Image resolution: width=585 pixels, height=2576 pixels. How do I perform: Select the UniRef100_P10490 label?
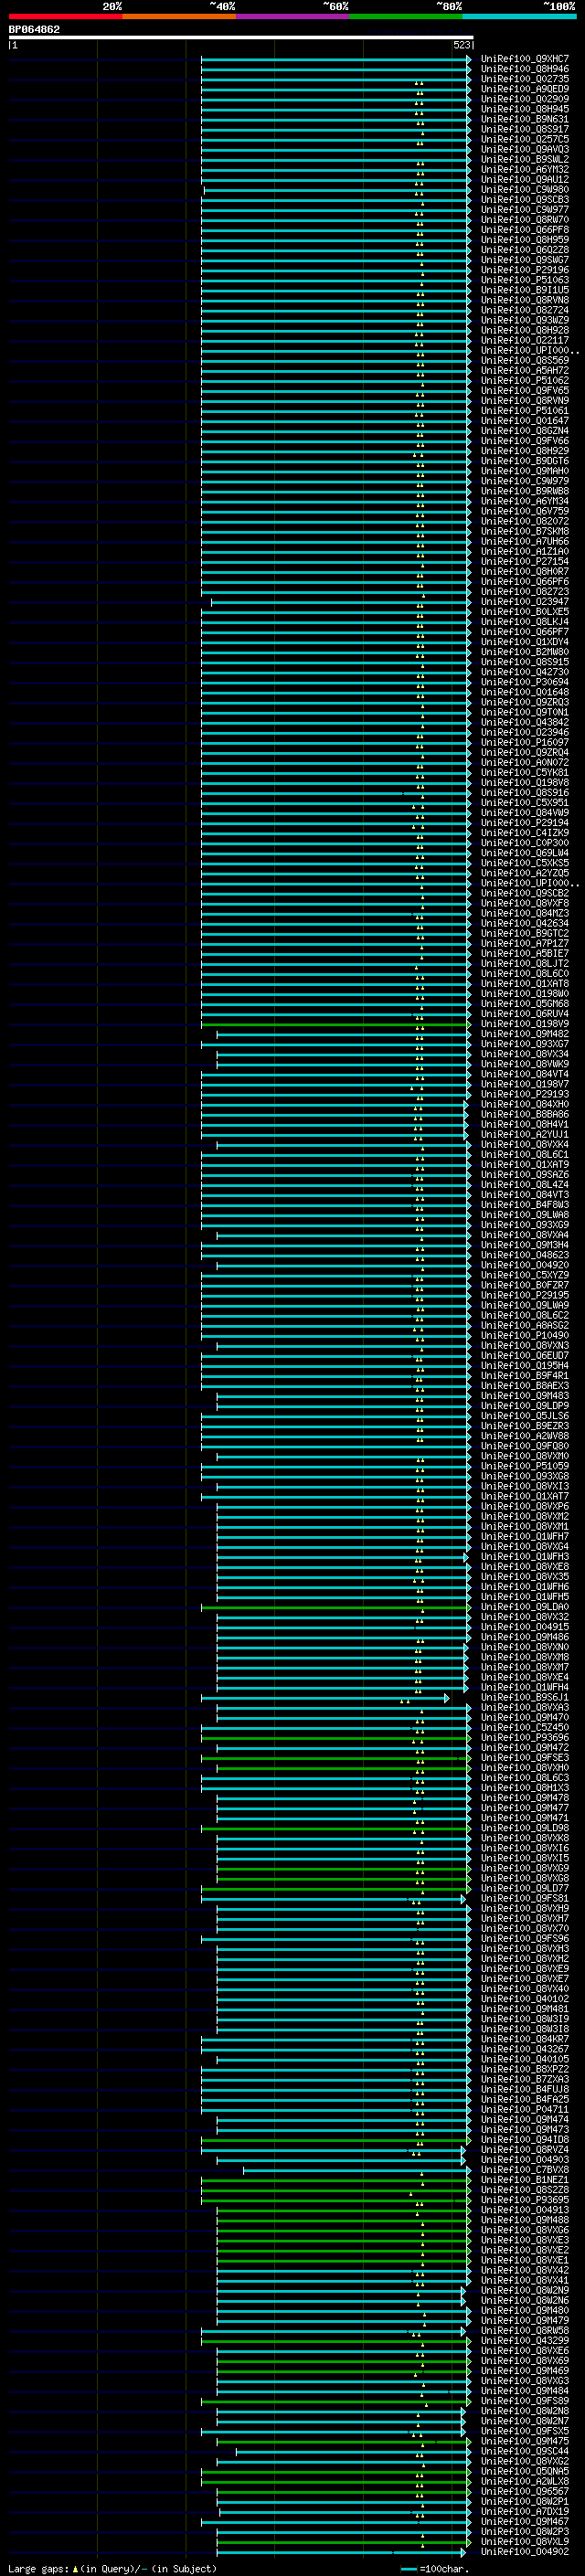[x=524, y=1336]
